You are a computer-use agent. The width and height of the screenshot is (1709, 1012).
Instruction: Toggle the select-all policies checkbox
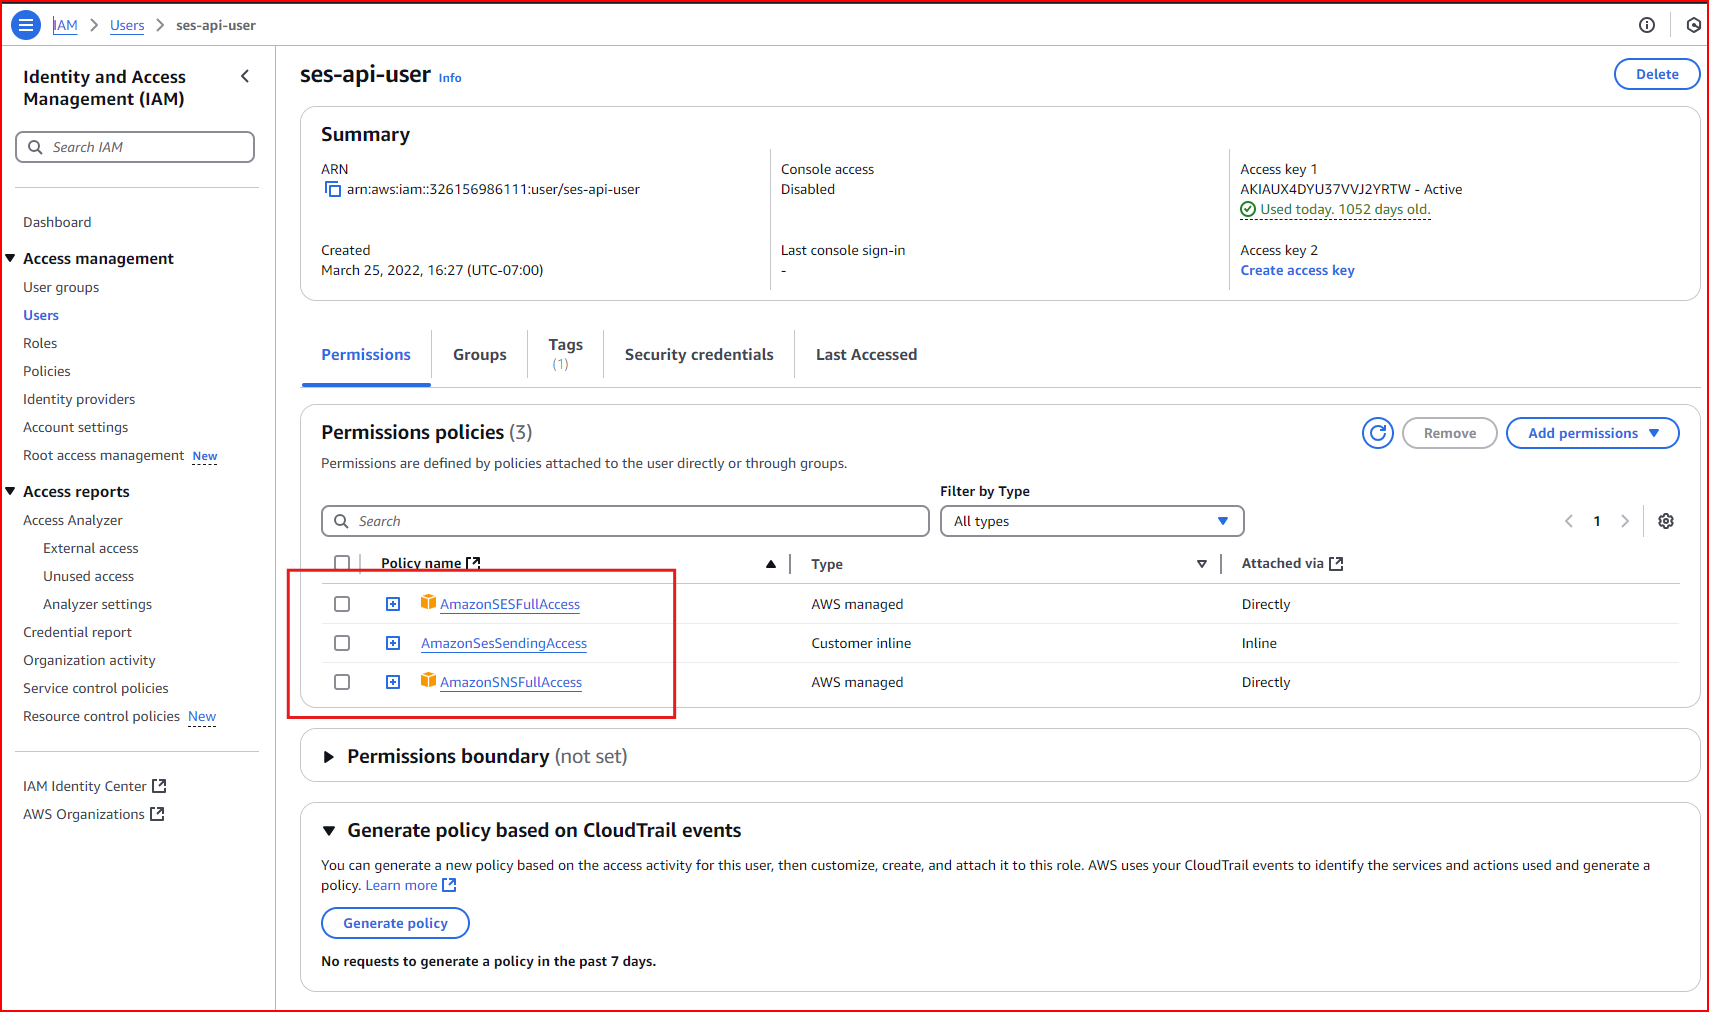tap(342, 563)
